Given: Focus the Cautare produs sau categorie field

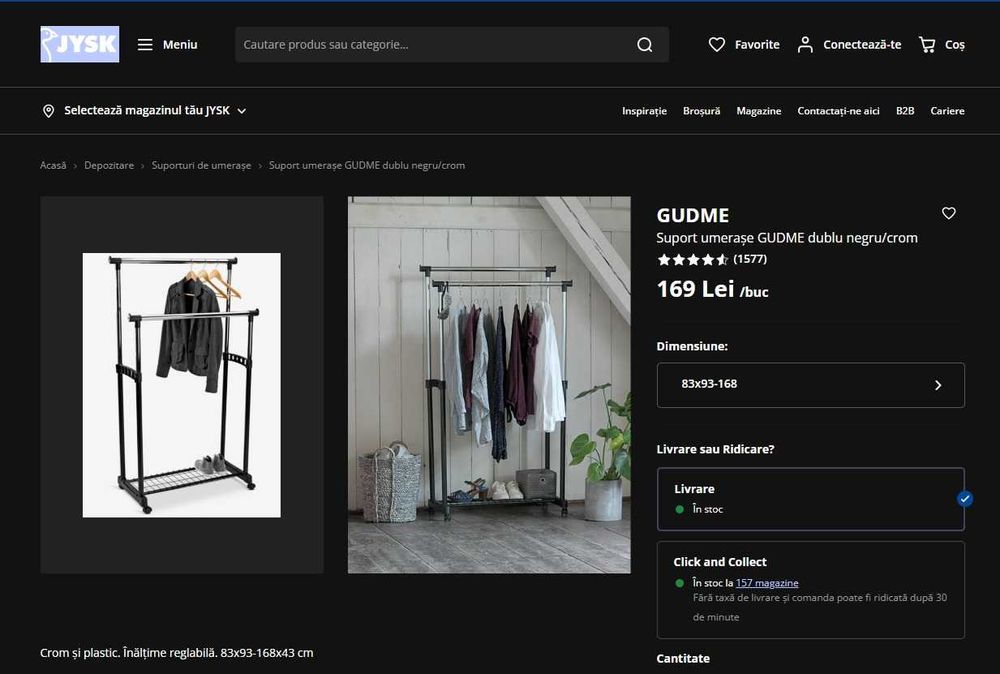Looking at the screenshot, I should pos(452,45).
